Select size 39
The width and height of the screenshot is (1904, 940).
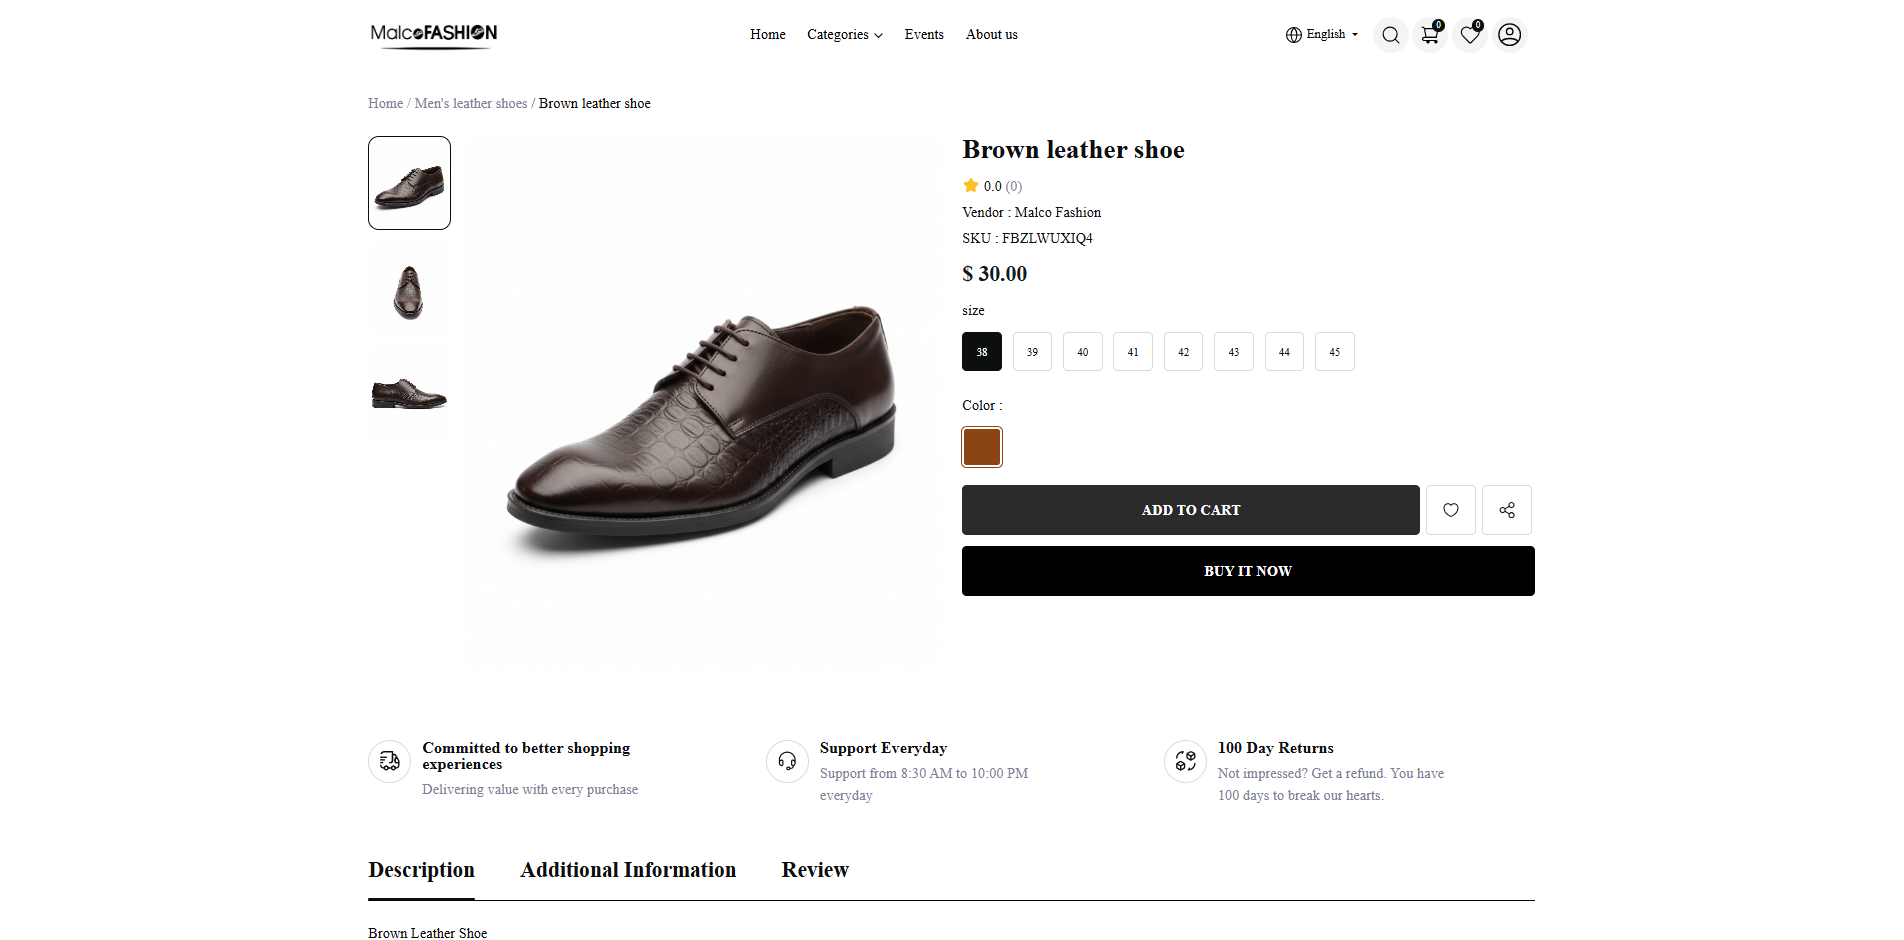tap(1032, 352)
